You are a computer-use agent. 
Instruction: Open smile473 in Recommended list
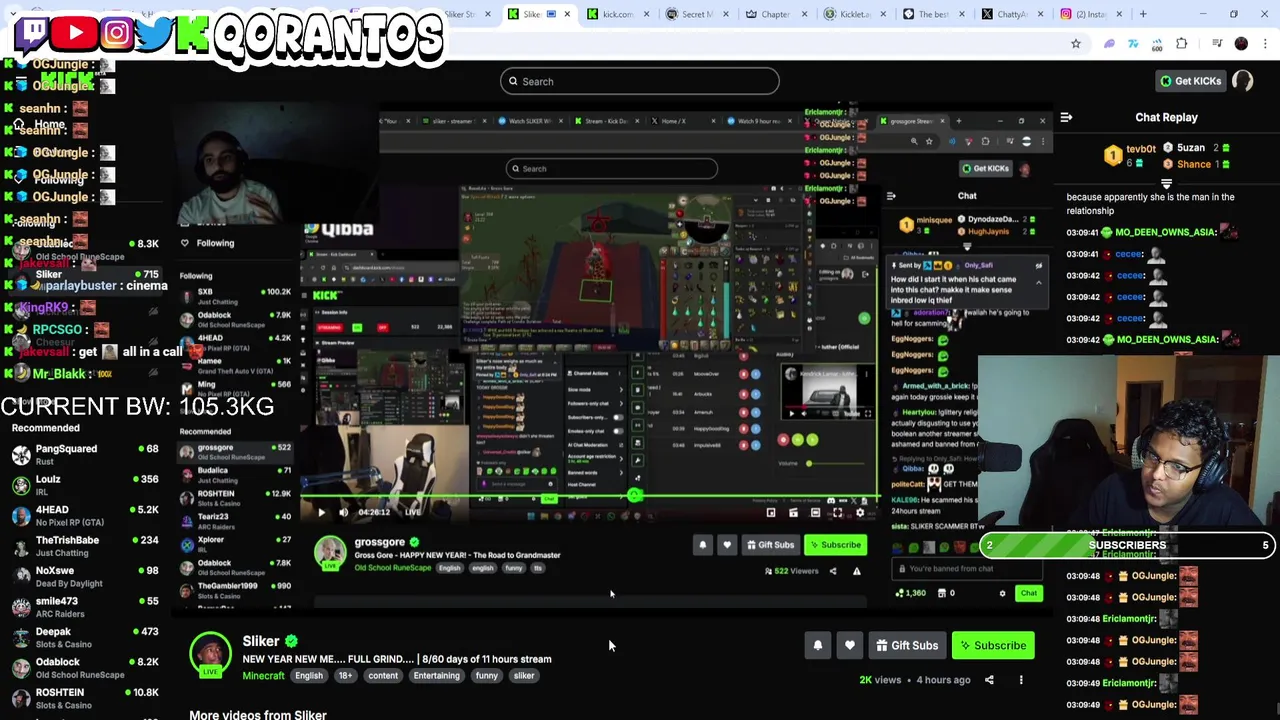[x=84, y=607]
